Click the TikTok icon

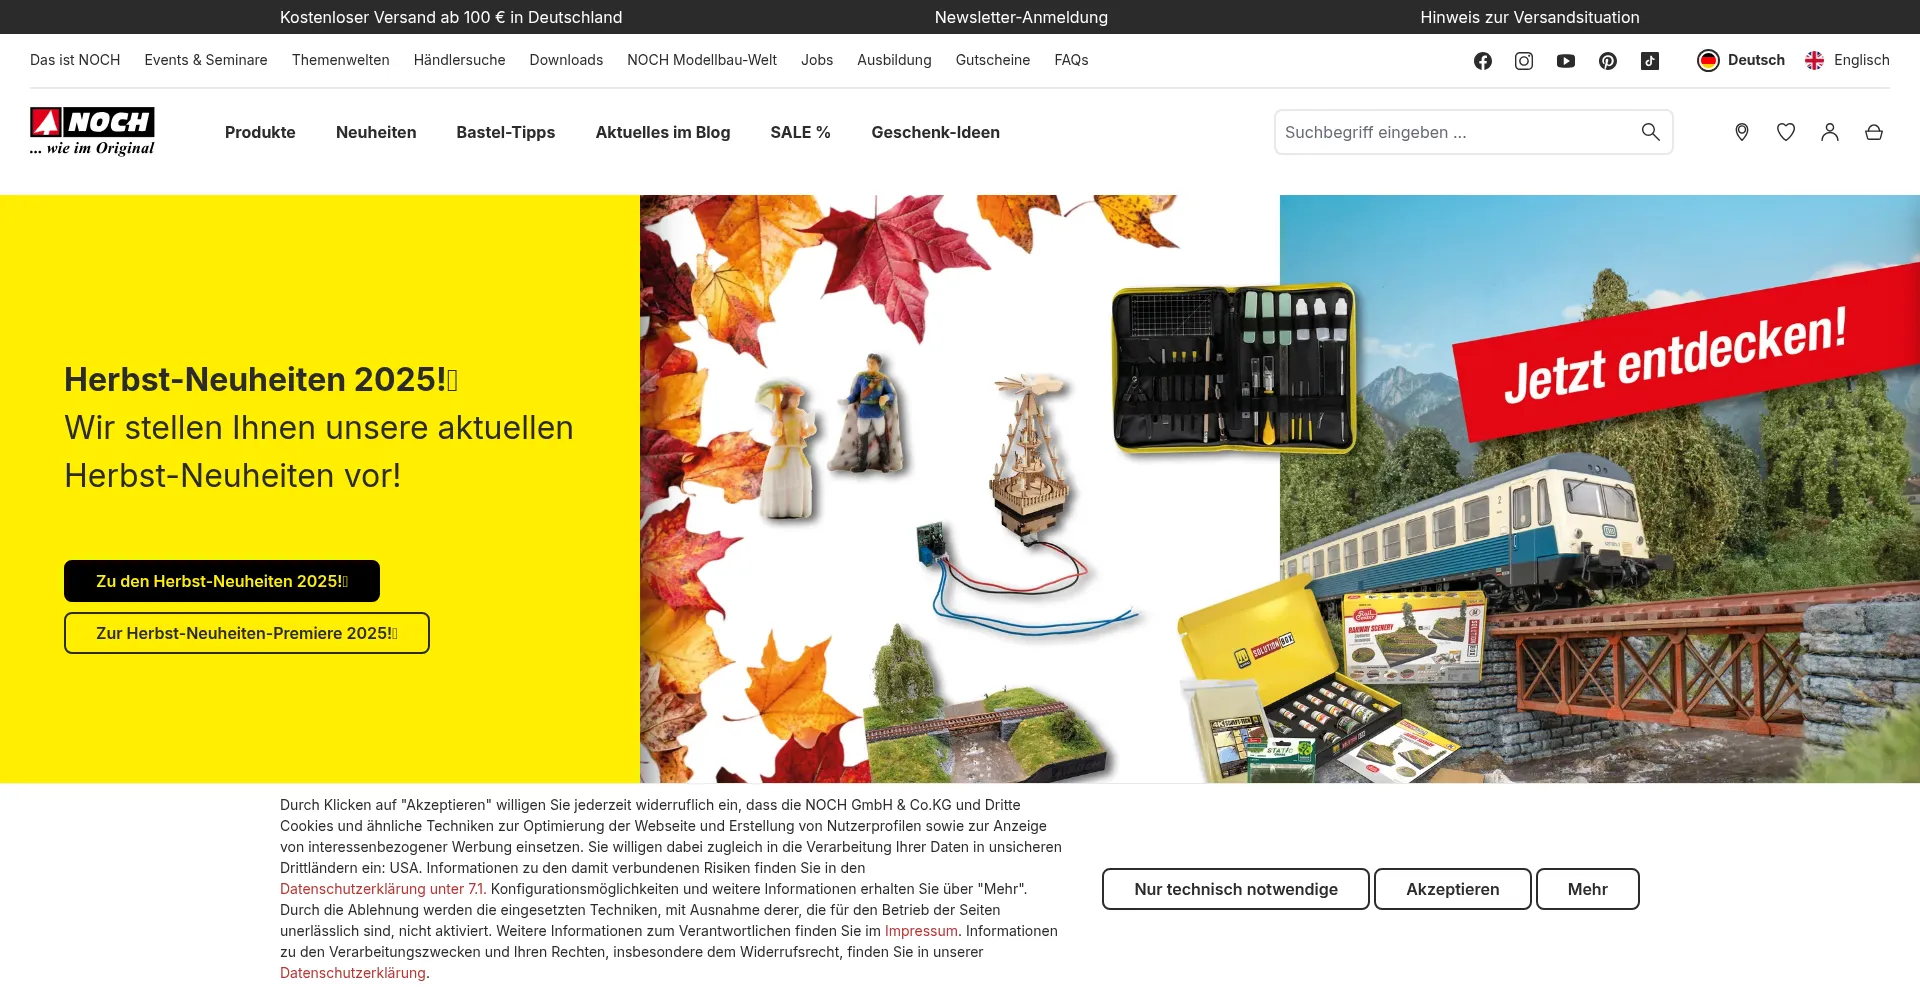point(1650,61)
